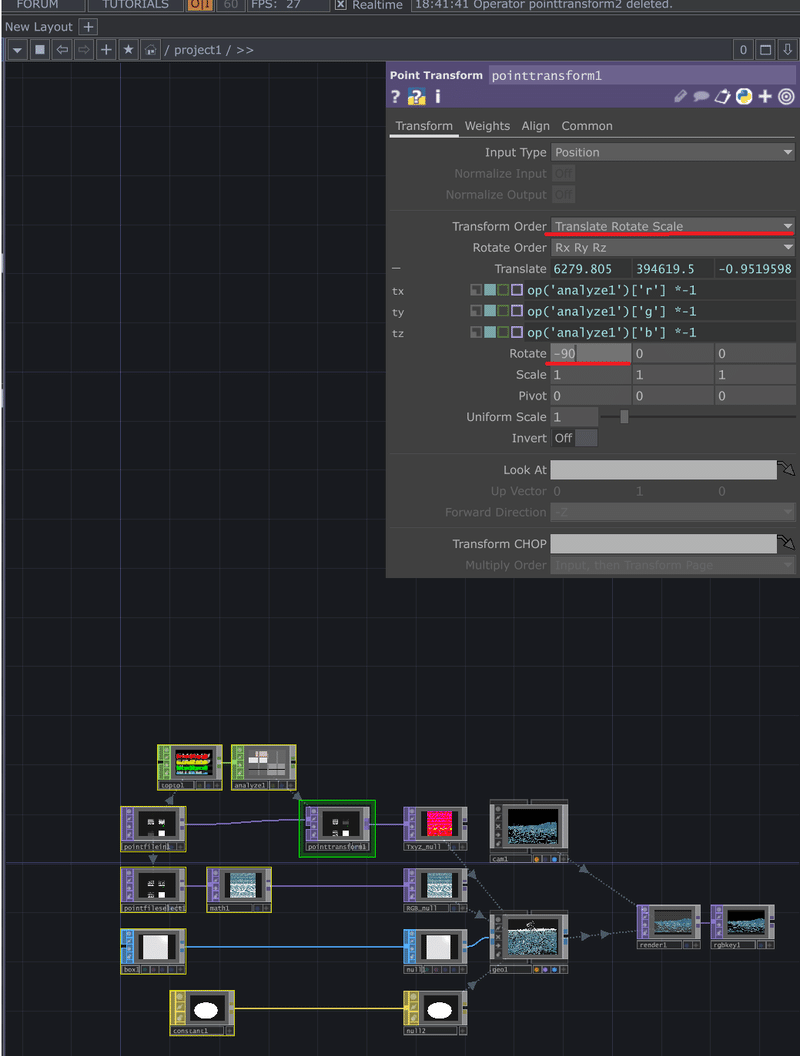Click the stop square icon in the pane bar
This screenshot has height=1056, width=800.
point(40,50)
